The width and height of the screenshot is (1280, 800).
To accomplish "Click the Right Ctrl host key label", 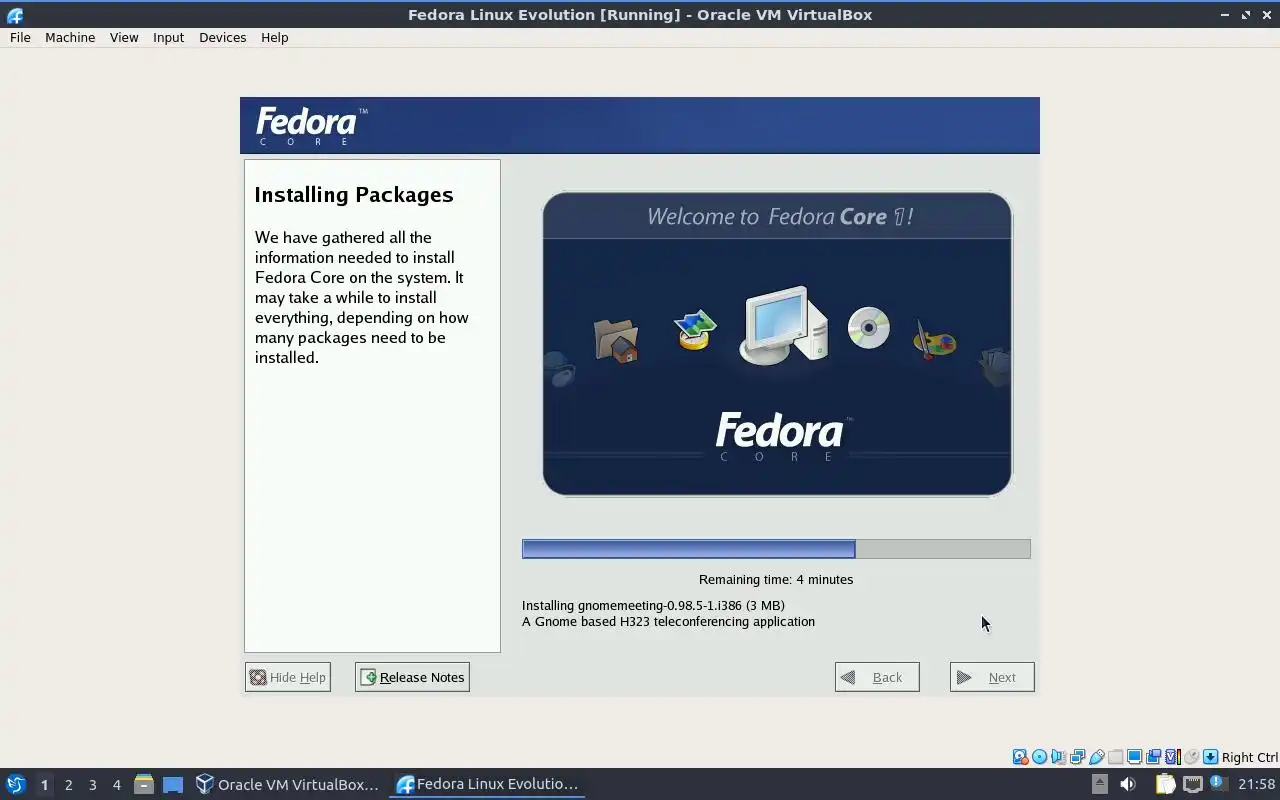I will (x=1250, y=757).
